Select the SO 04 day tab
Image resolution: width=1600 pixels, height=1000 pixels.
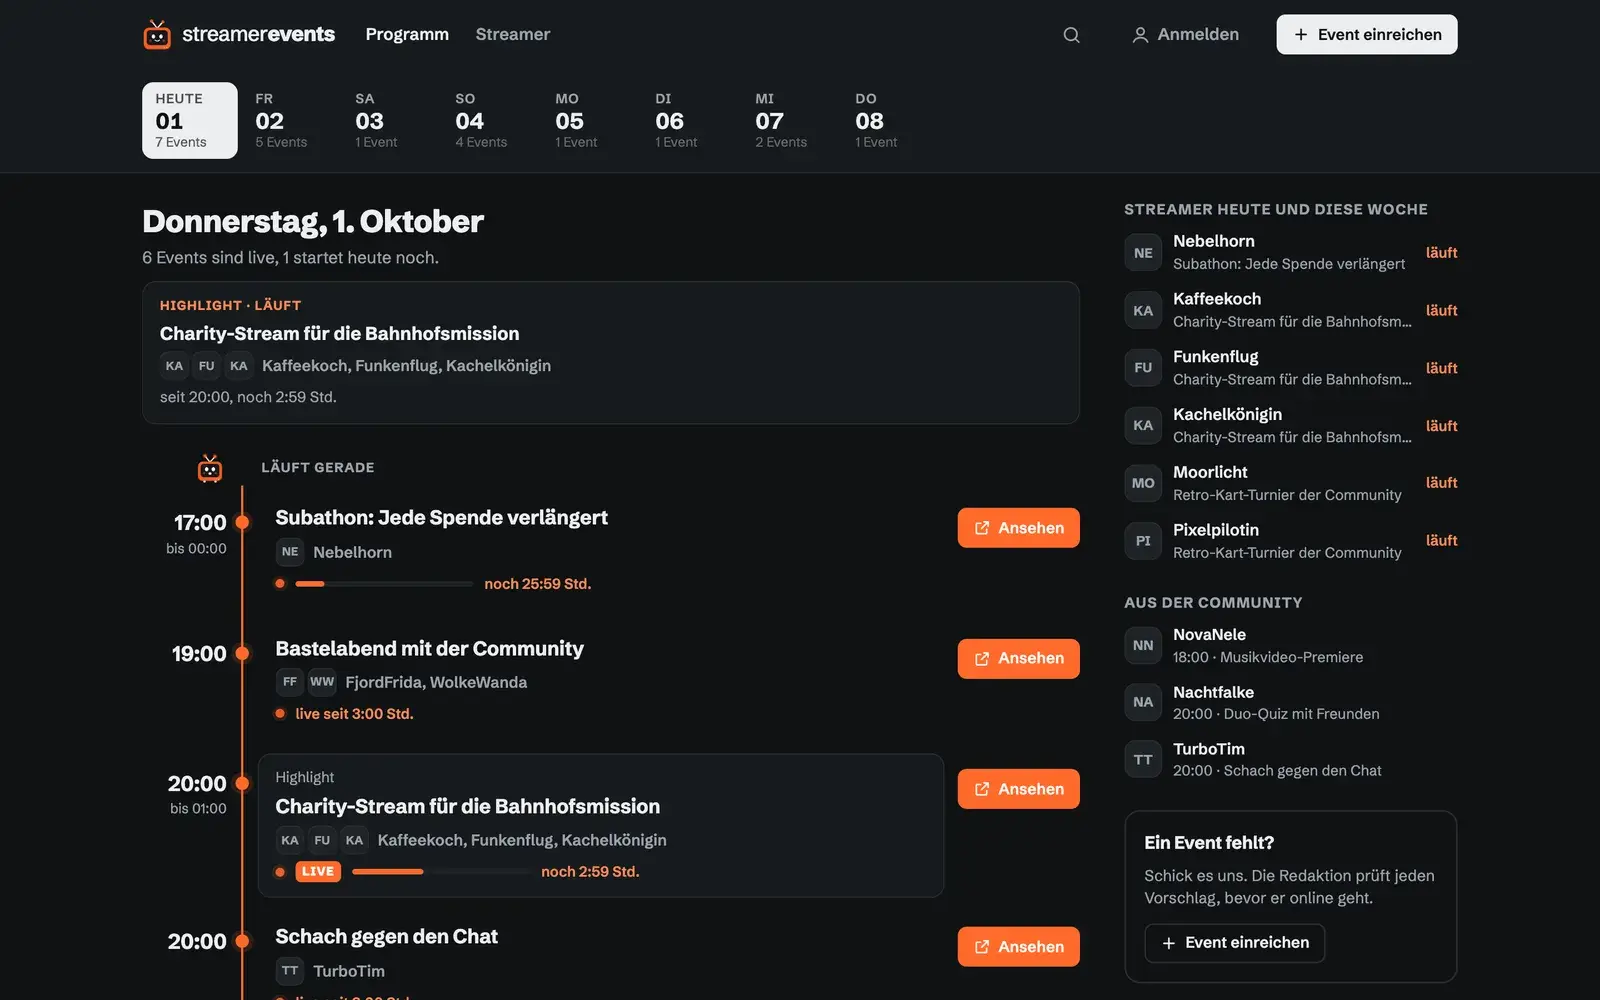click(490, 120)
